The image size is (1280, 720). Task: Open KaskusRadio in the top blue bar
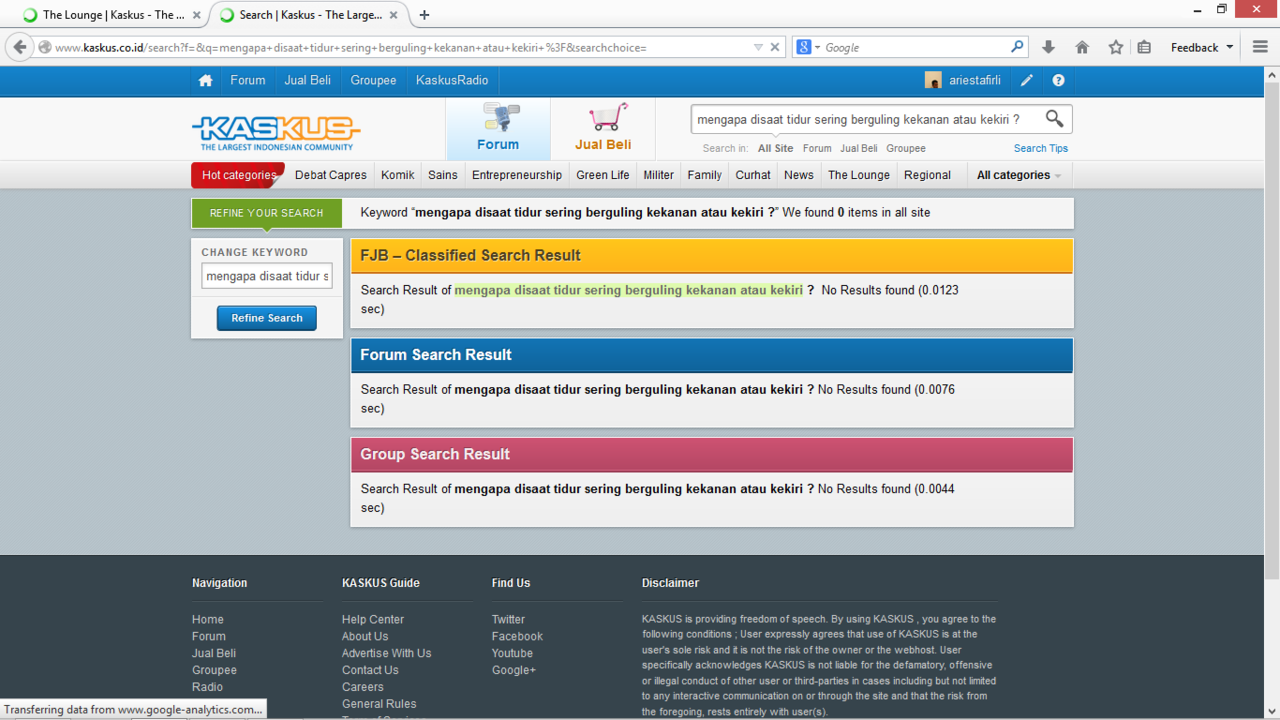(x=452, y=80)
